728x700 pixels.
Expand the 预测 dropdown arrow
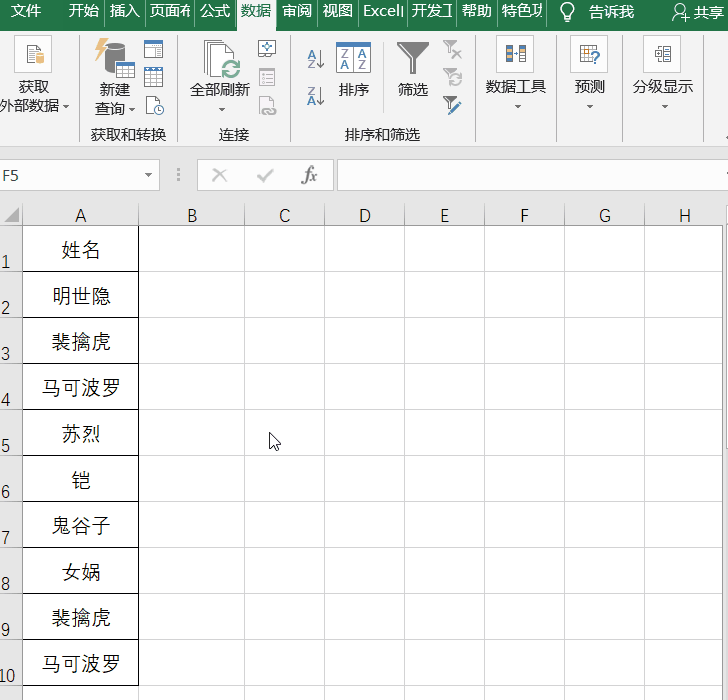point(590,107)
